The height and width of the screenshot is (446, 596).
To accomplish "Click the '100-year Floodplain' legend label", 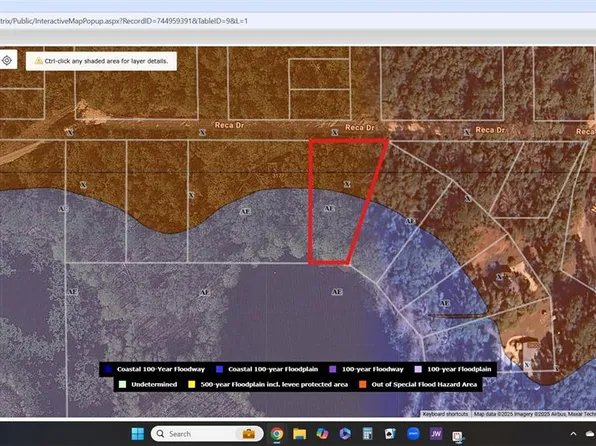I will click(459, 369).
